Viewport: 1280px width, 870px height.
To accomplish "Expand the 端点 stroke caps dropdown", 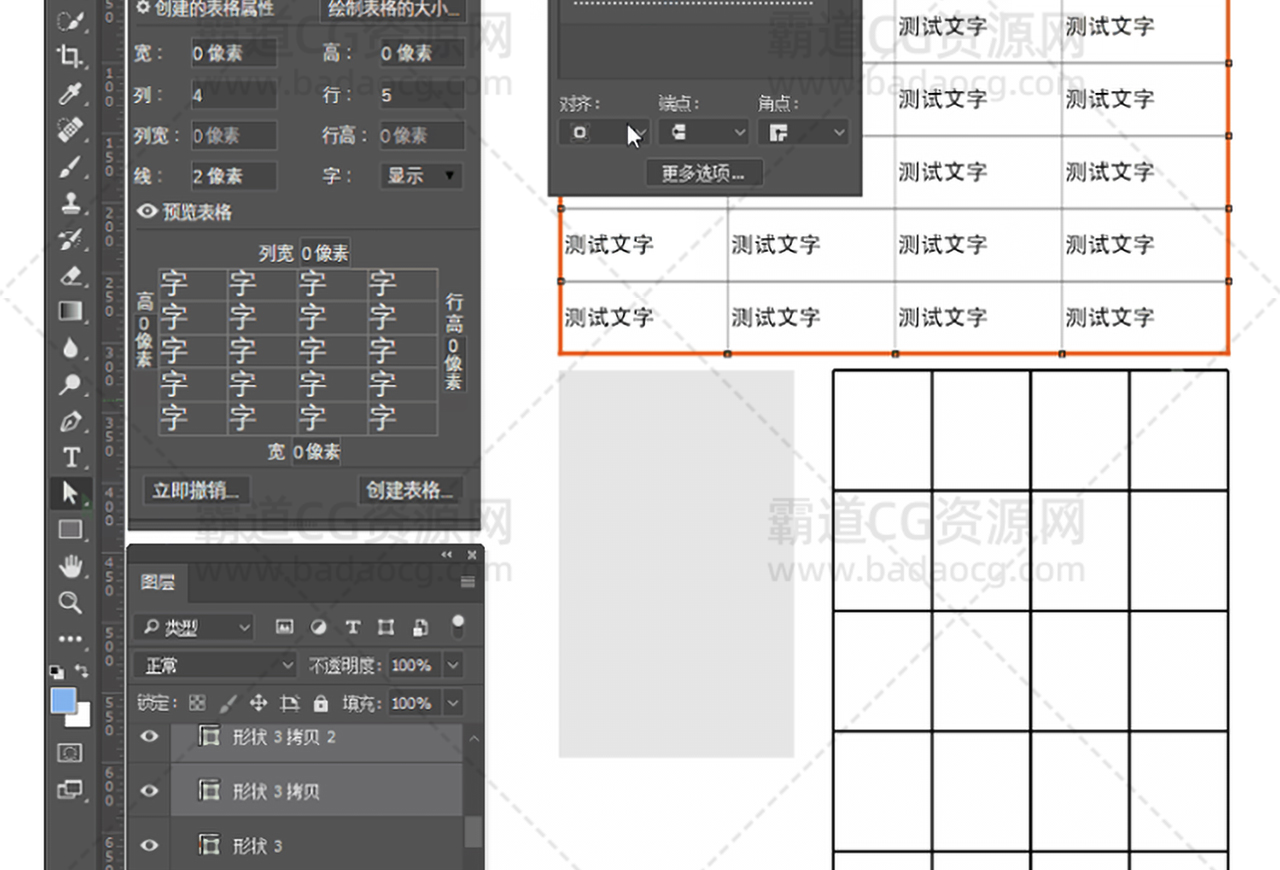I will (x=703, y=132).
